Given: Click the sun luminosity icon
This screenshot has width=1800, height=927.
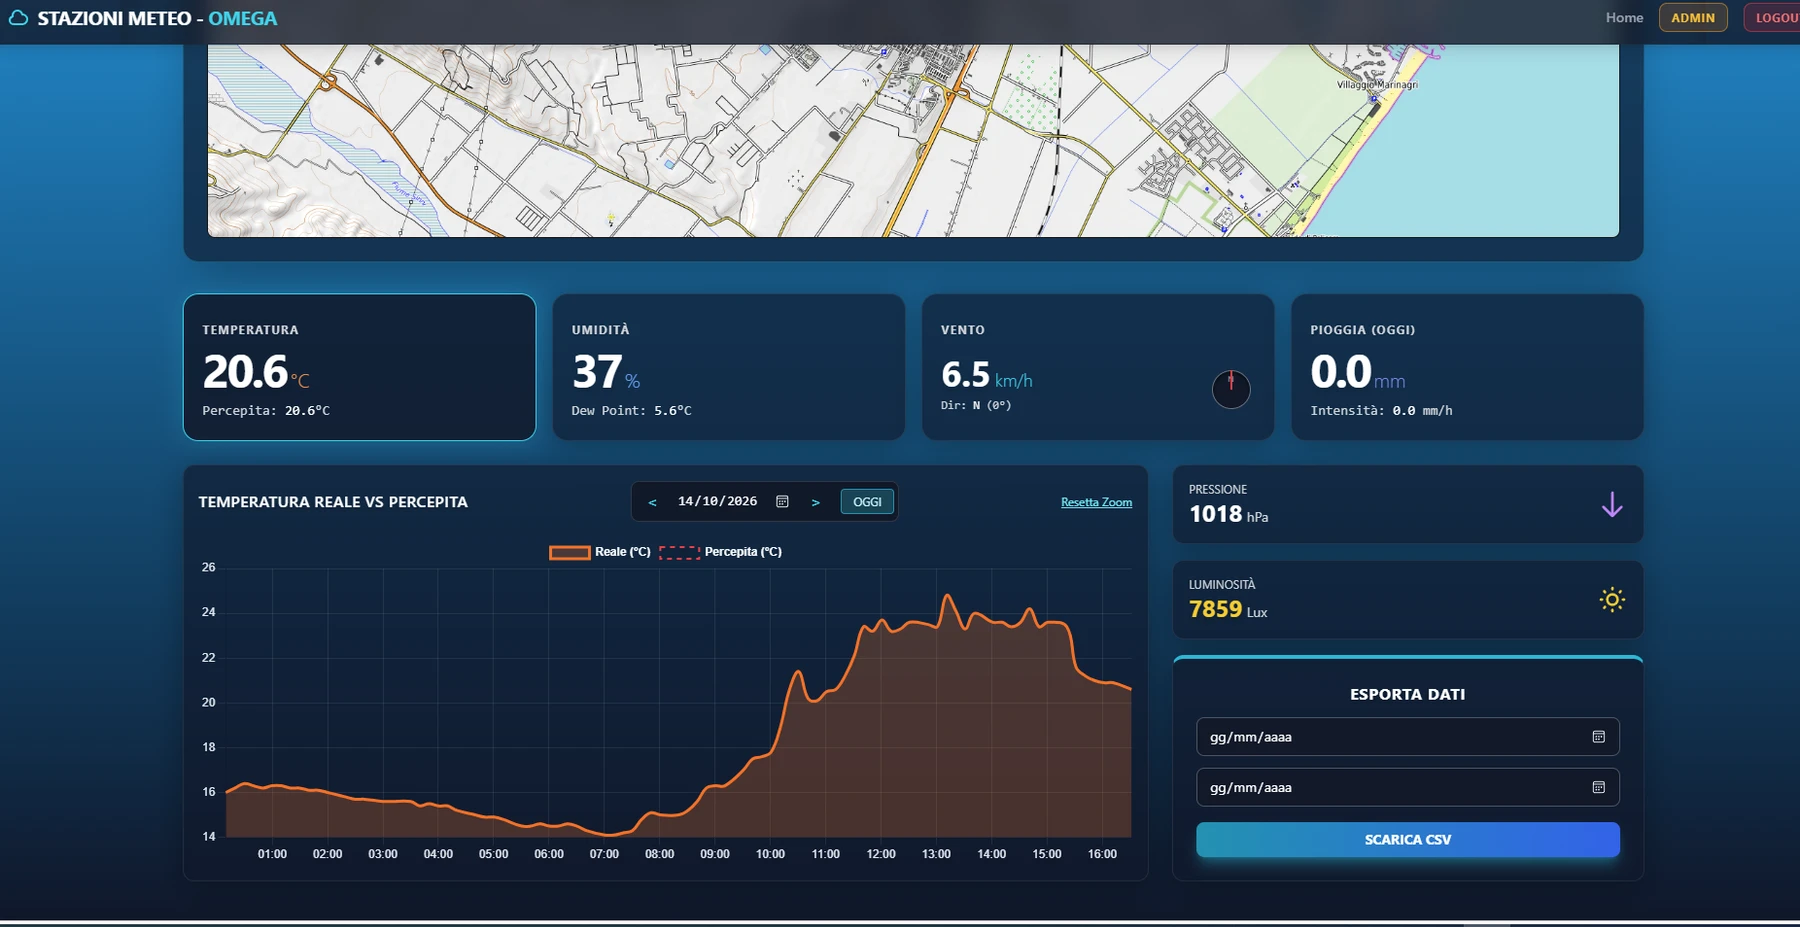Looking at the screenshot, I should point(1612,599).
